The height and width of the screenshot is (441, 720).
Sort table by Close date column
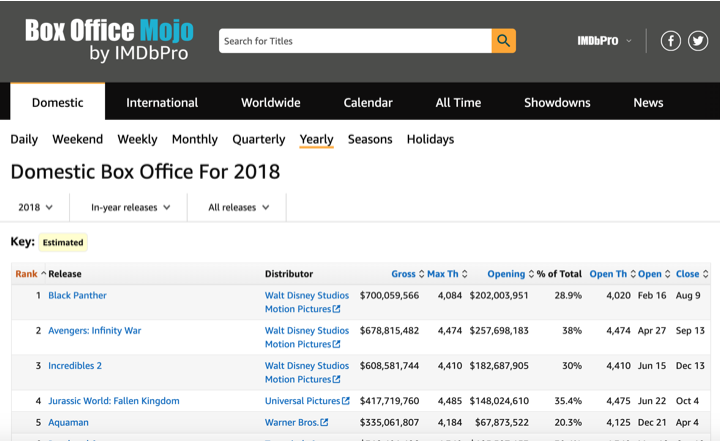coord(692,274)
